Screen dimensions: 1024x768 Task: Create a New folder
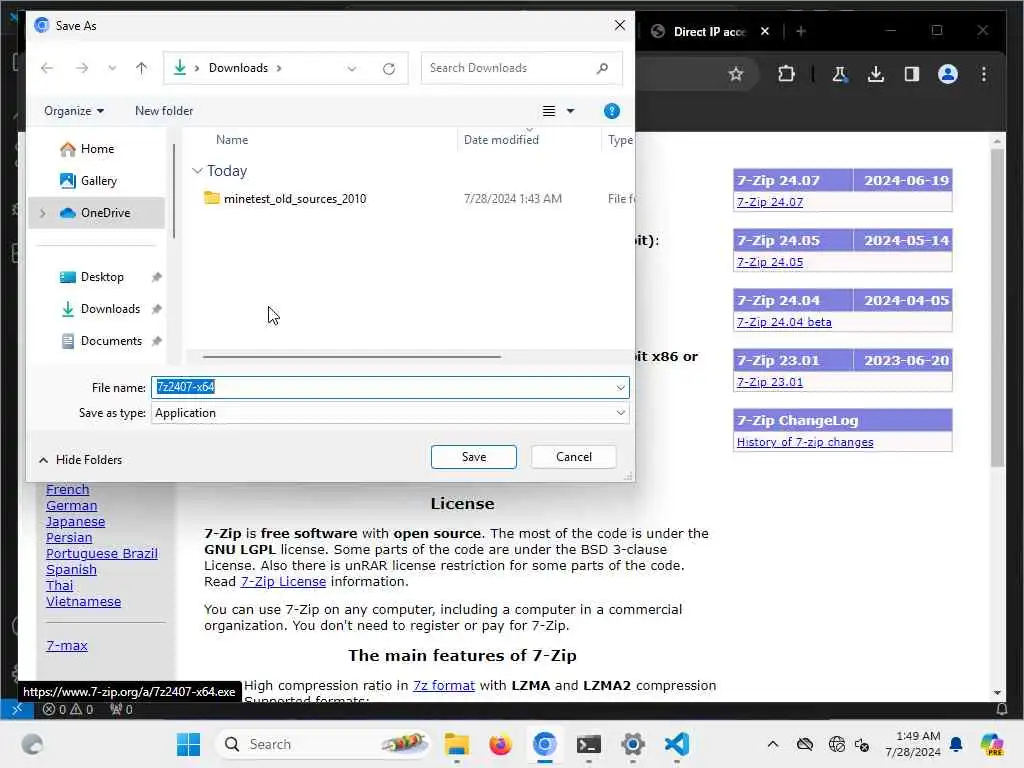click(x=164, y=111)
